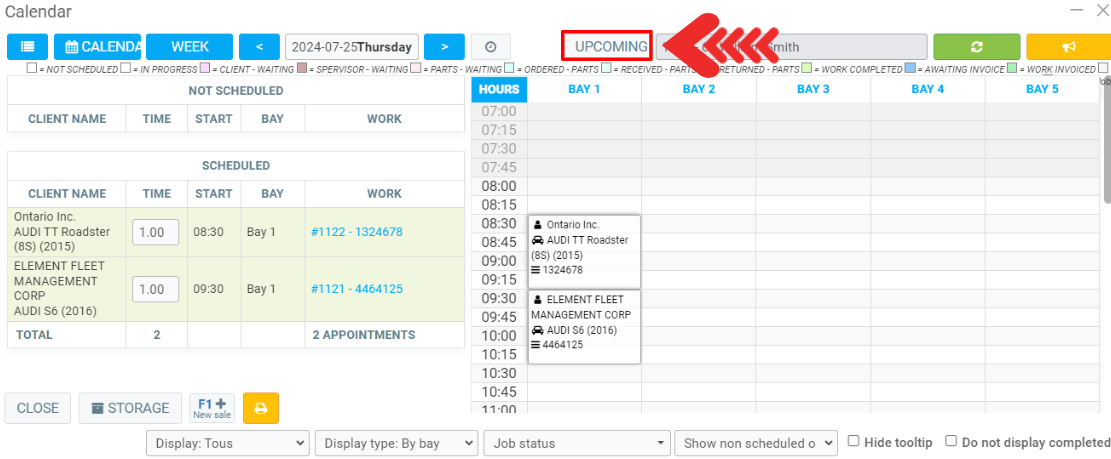Expand the Display: Tous dropdown

click(228, 443)
